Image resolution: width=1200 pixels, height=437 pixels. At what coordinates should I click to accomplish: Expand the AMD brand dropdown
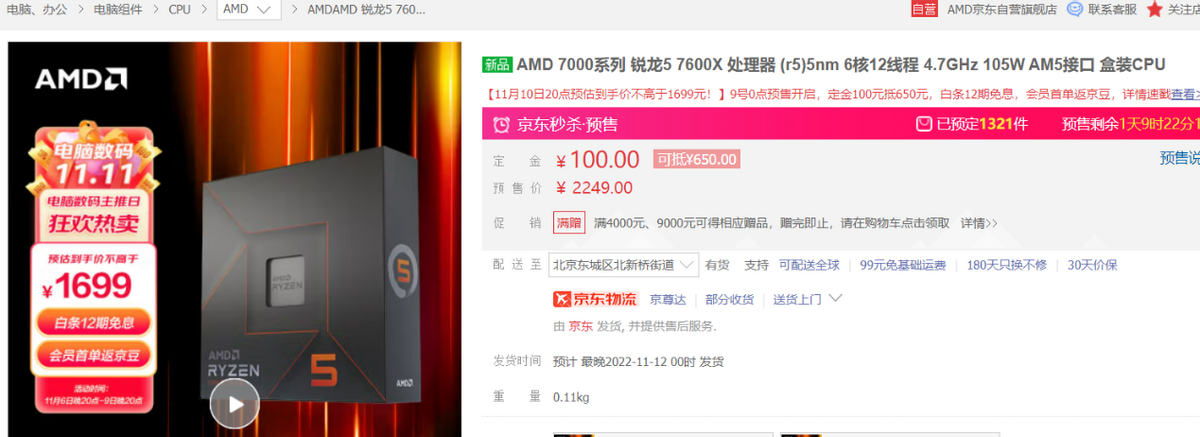tap(247, 10)
